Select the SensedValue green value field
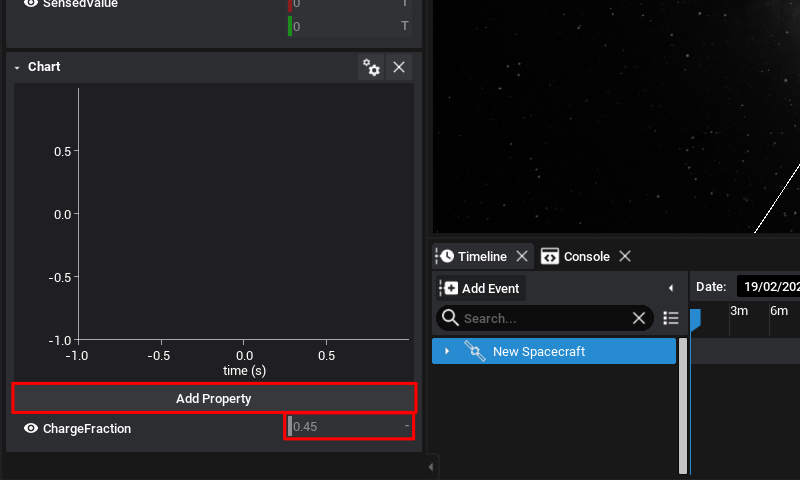This screenshot has width=800, height=480. tap(349, 26)
